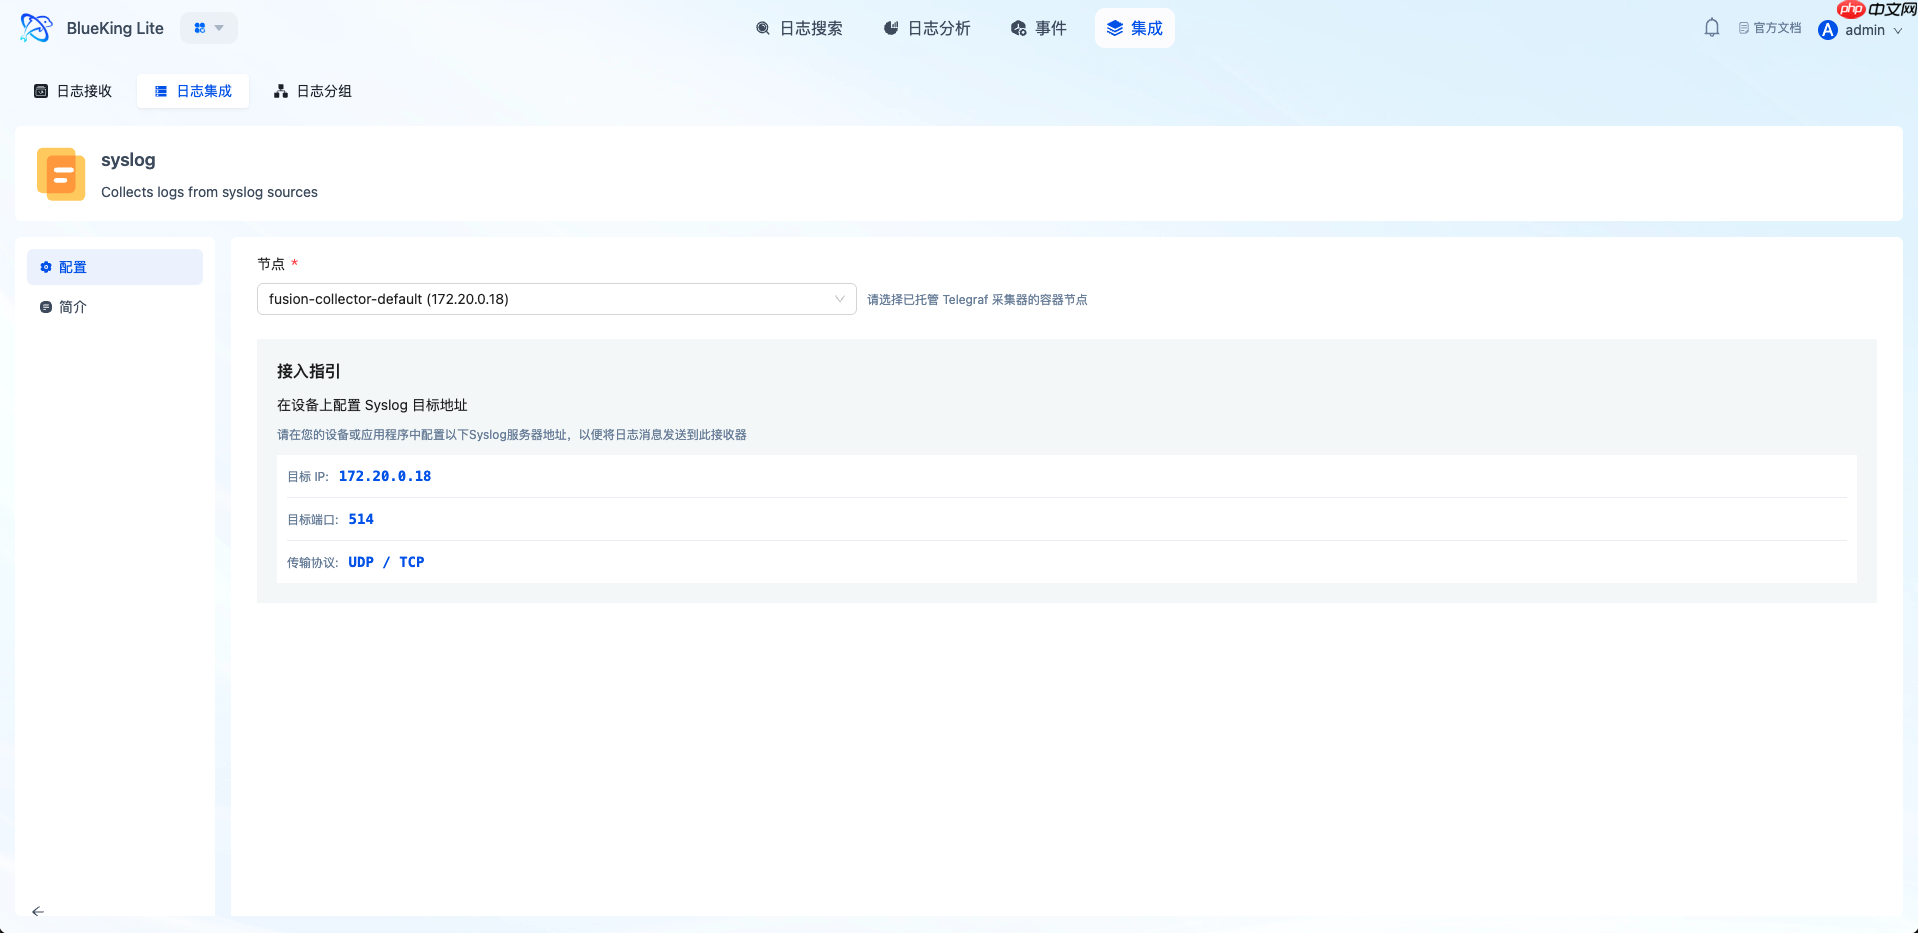Click the 日志搜索 magnifier icon
The width and height of the screenshot is (1918, 933).
coord(763,29)
